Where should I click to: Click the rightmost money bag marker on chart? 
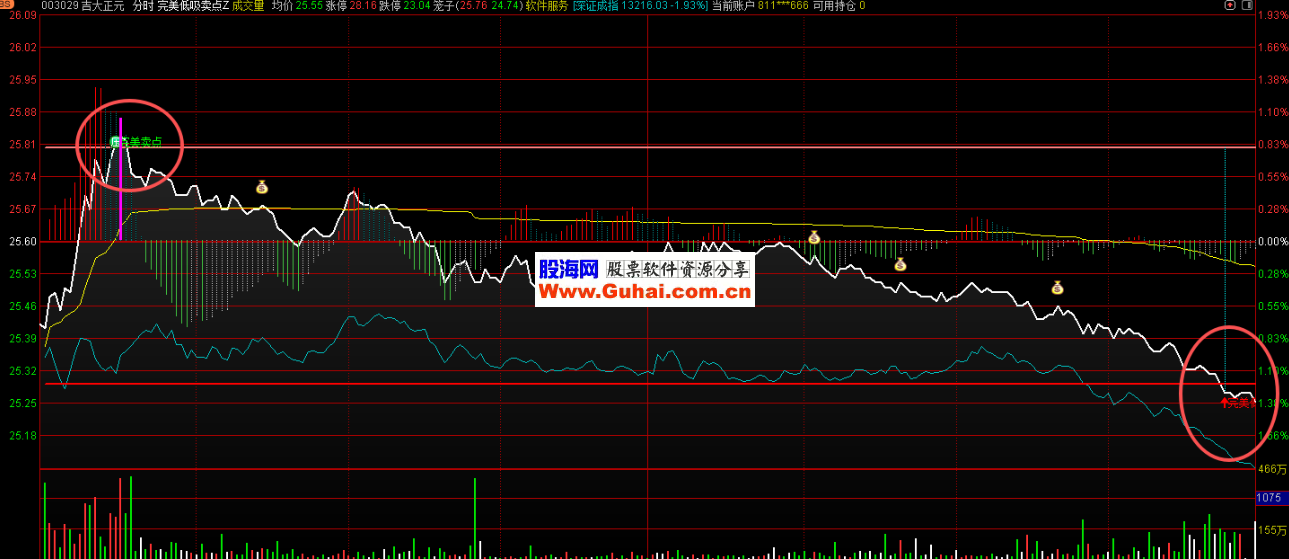click(1057, 288)
